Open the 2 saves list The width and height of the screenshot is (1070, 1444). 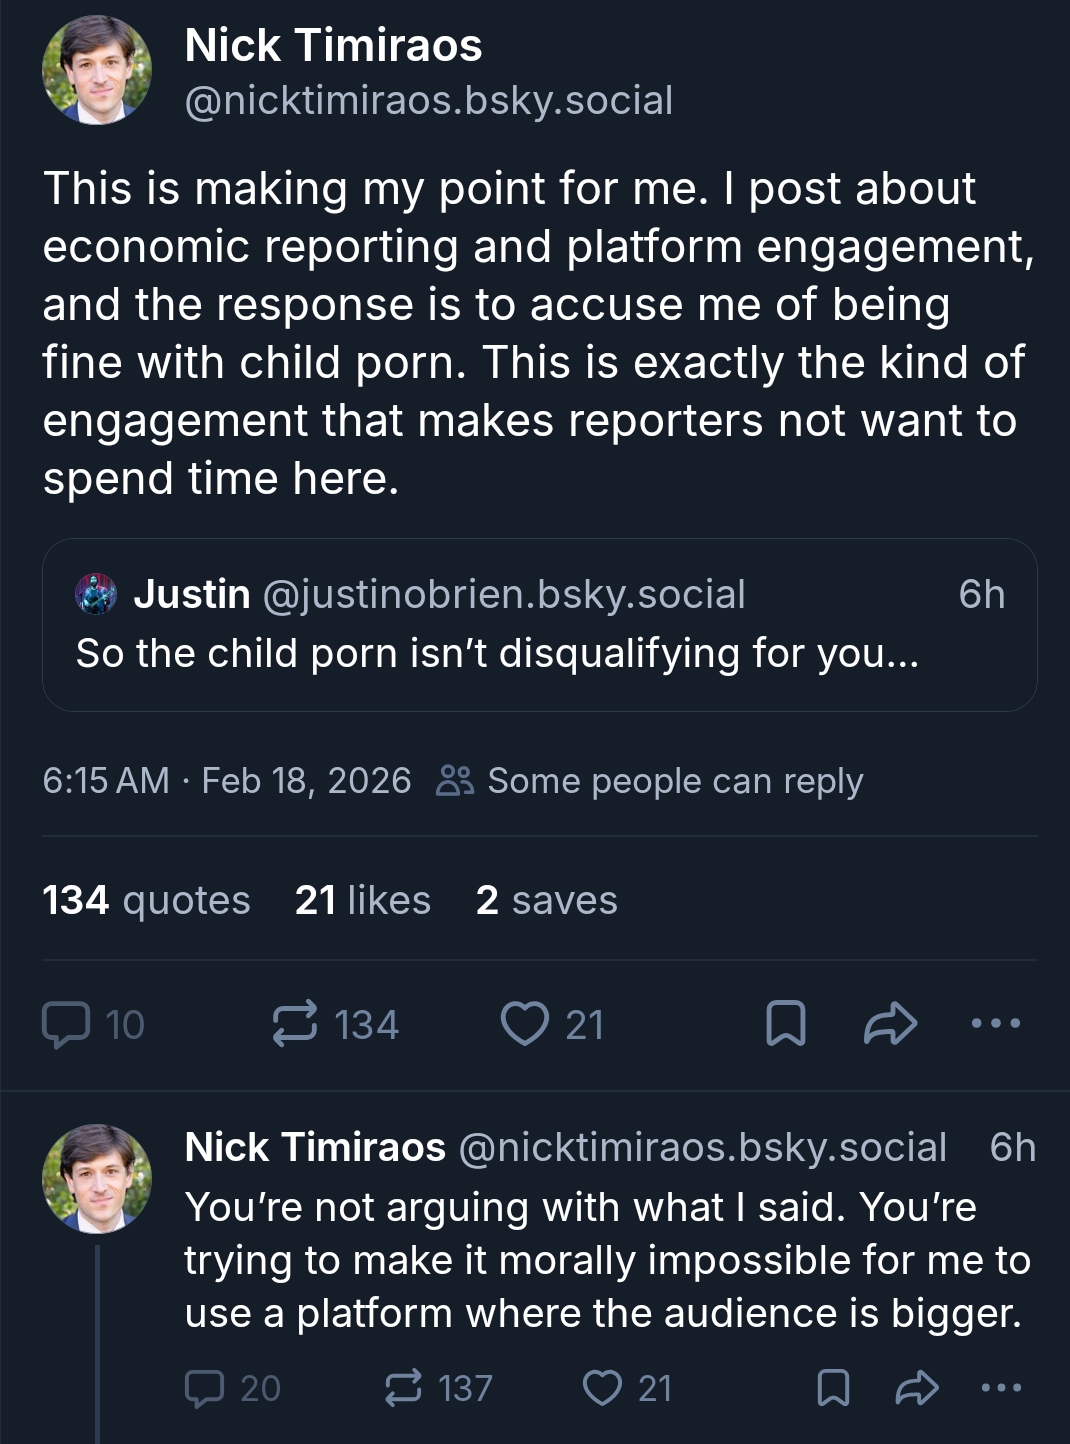coord(546,900)
